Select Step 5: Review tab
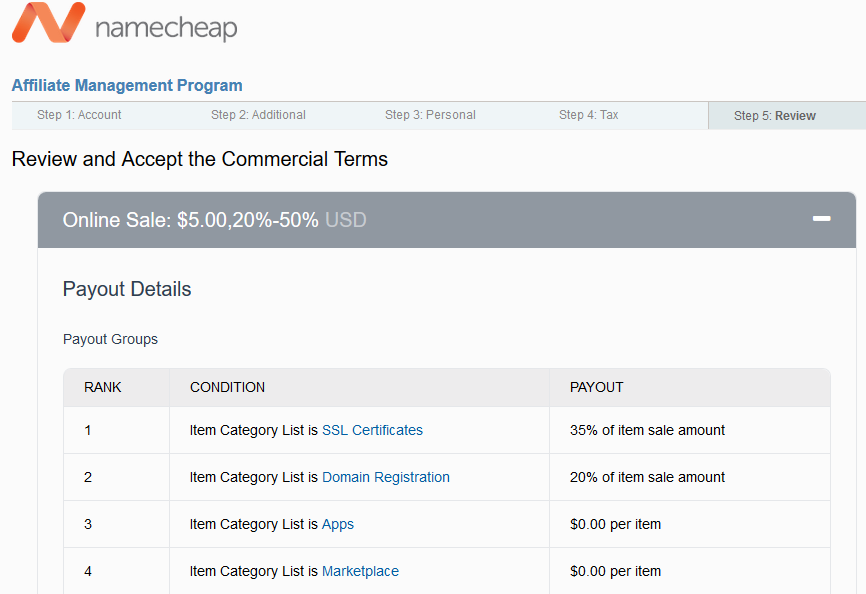The height and width of the screenshot is (594, 866). click(x=774, y=116)
